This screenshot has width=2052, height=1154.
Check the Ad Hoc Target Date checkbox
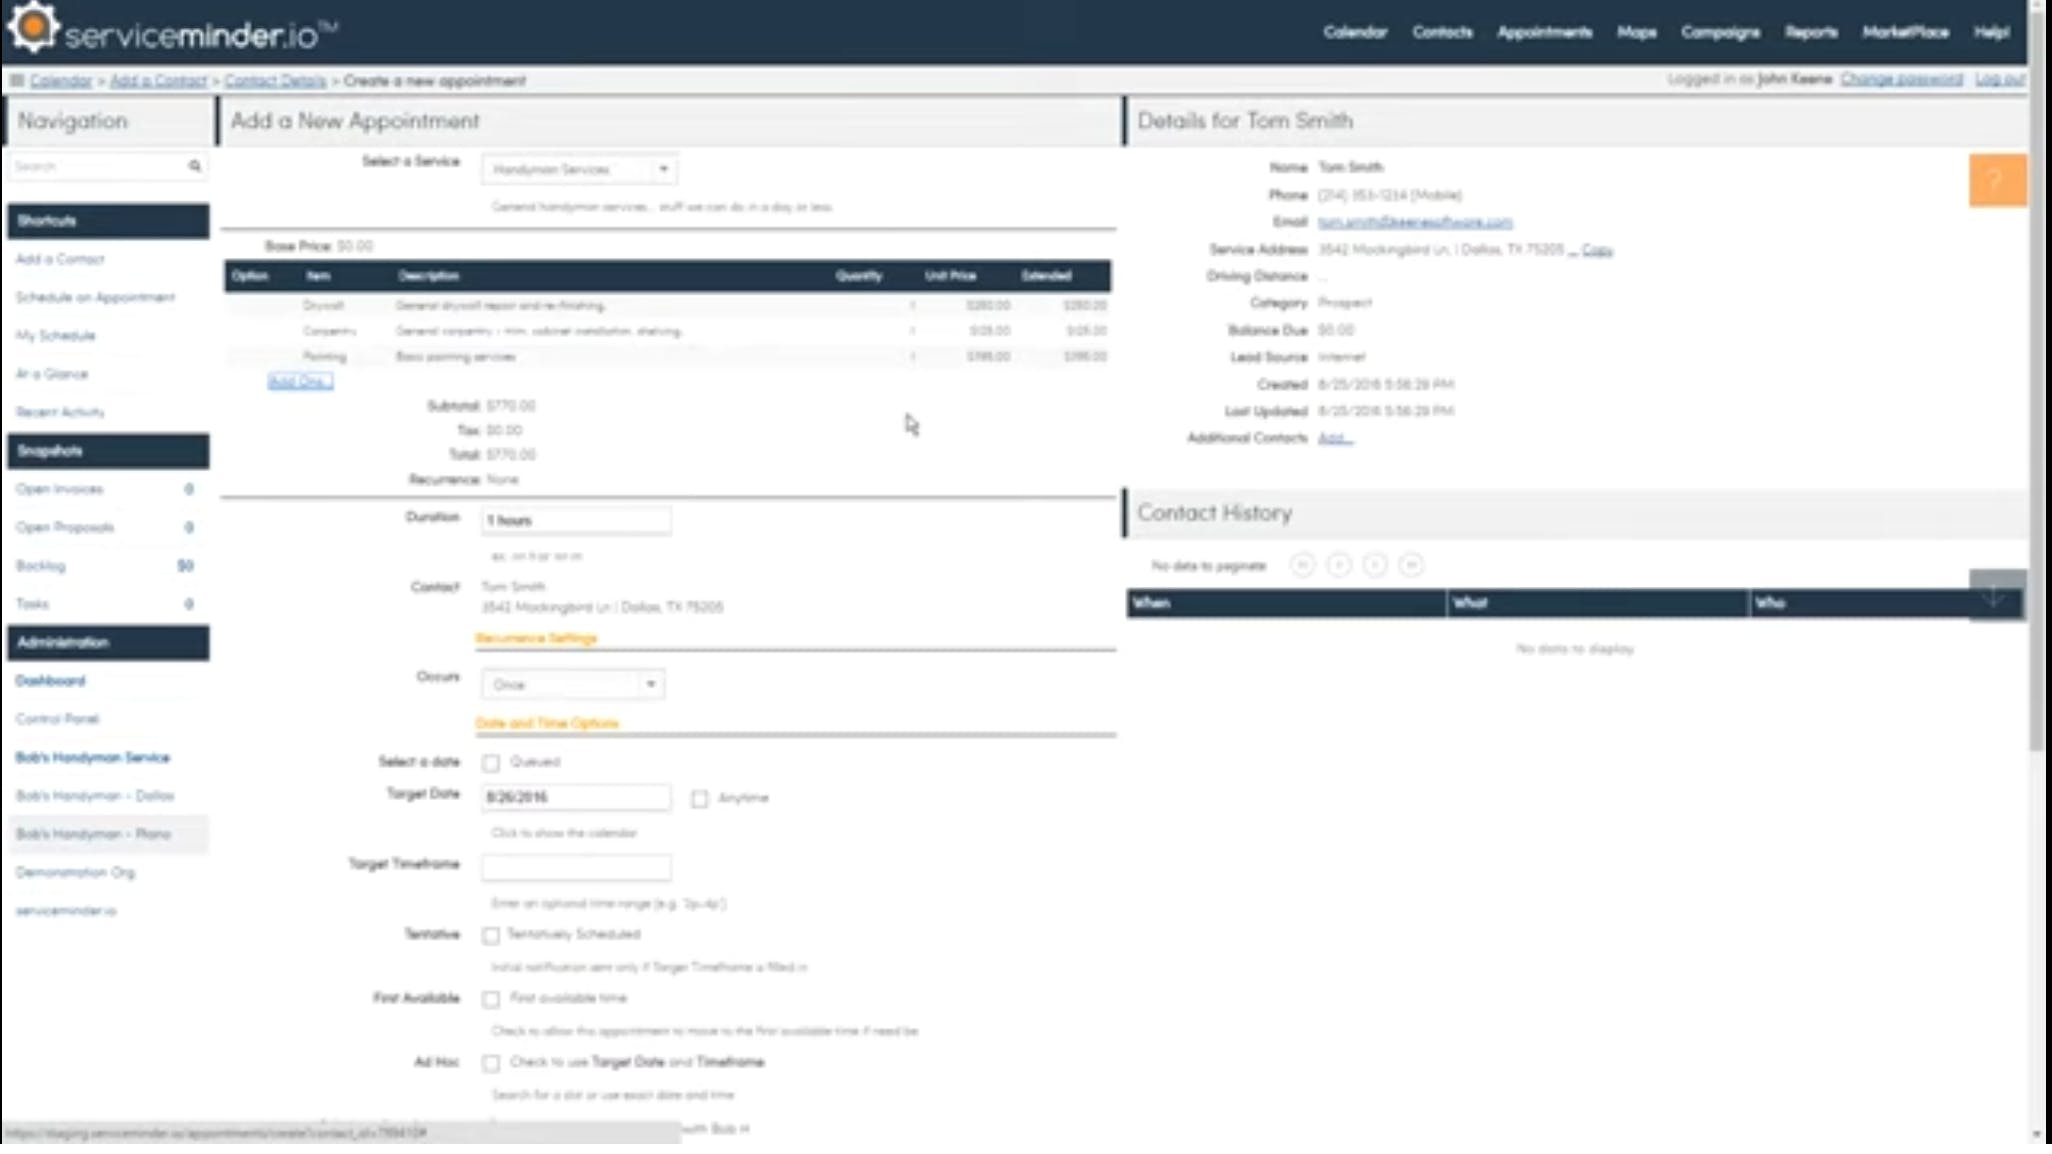491,1063
